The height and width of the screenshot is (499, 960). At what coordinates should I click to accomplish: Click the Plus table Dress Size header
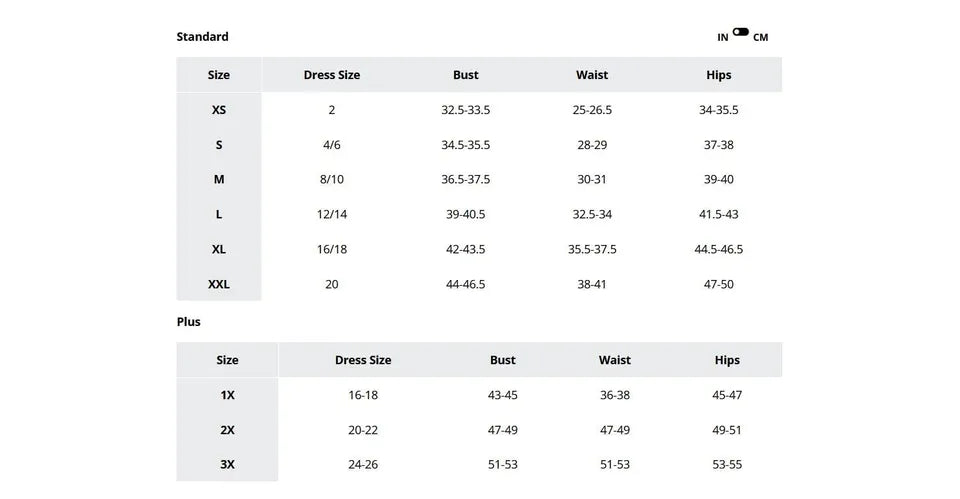363,360
